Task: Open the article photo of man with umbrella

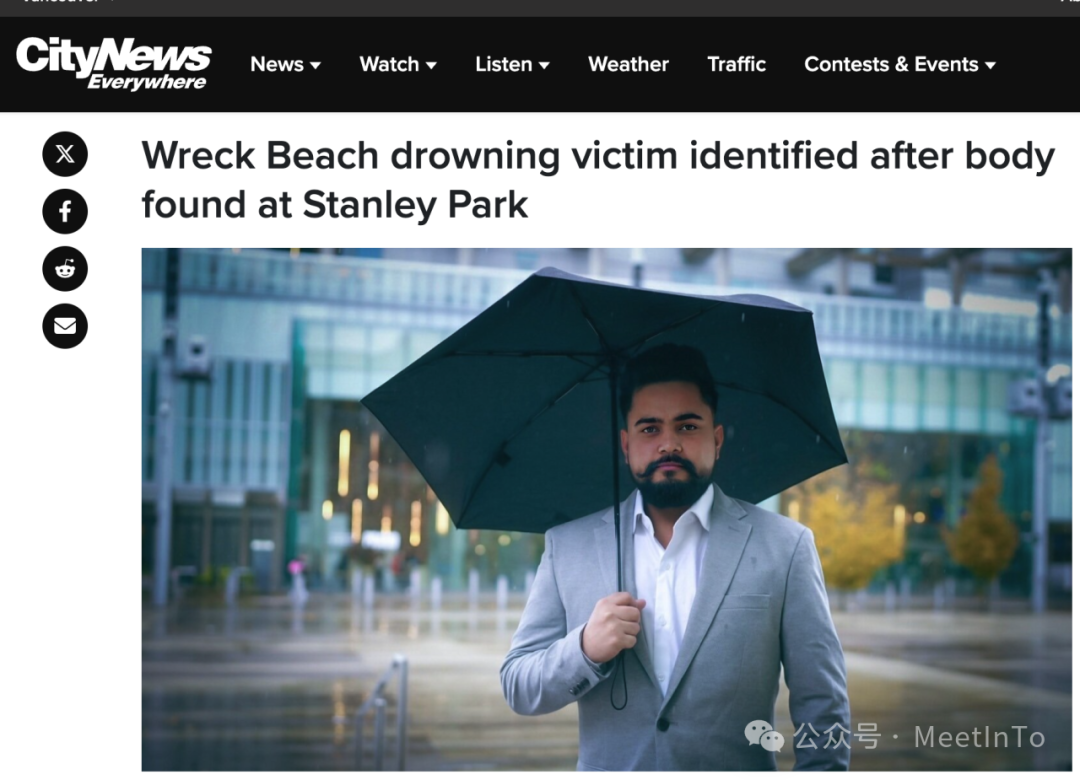Action: click(x=606, y=509)
